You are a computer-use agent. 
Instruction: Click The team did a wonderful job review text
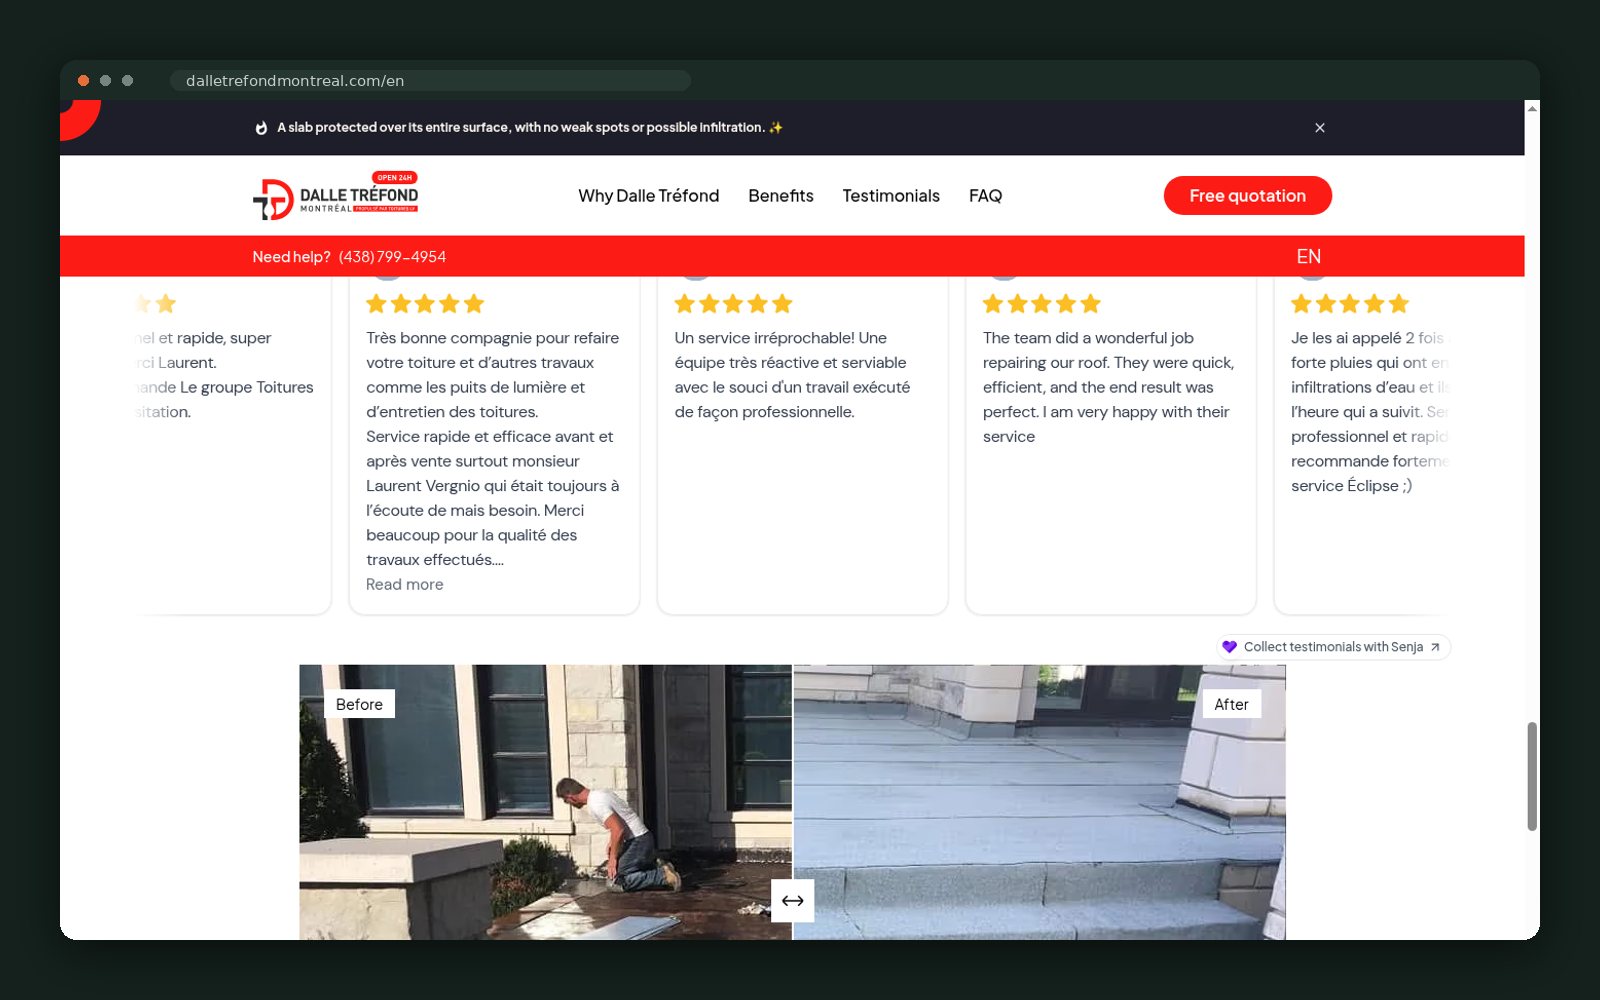point(1109,387)
